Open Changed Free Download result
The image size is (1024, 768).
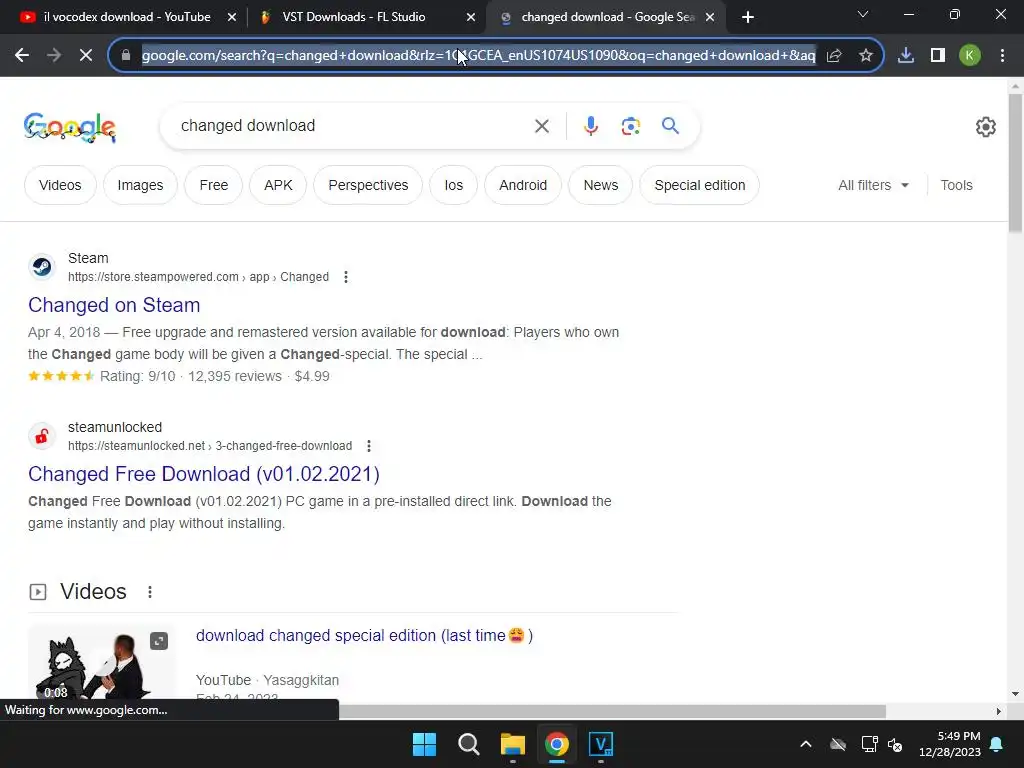click(x=204, y=474)
